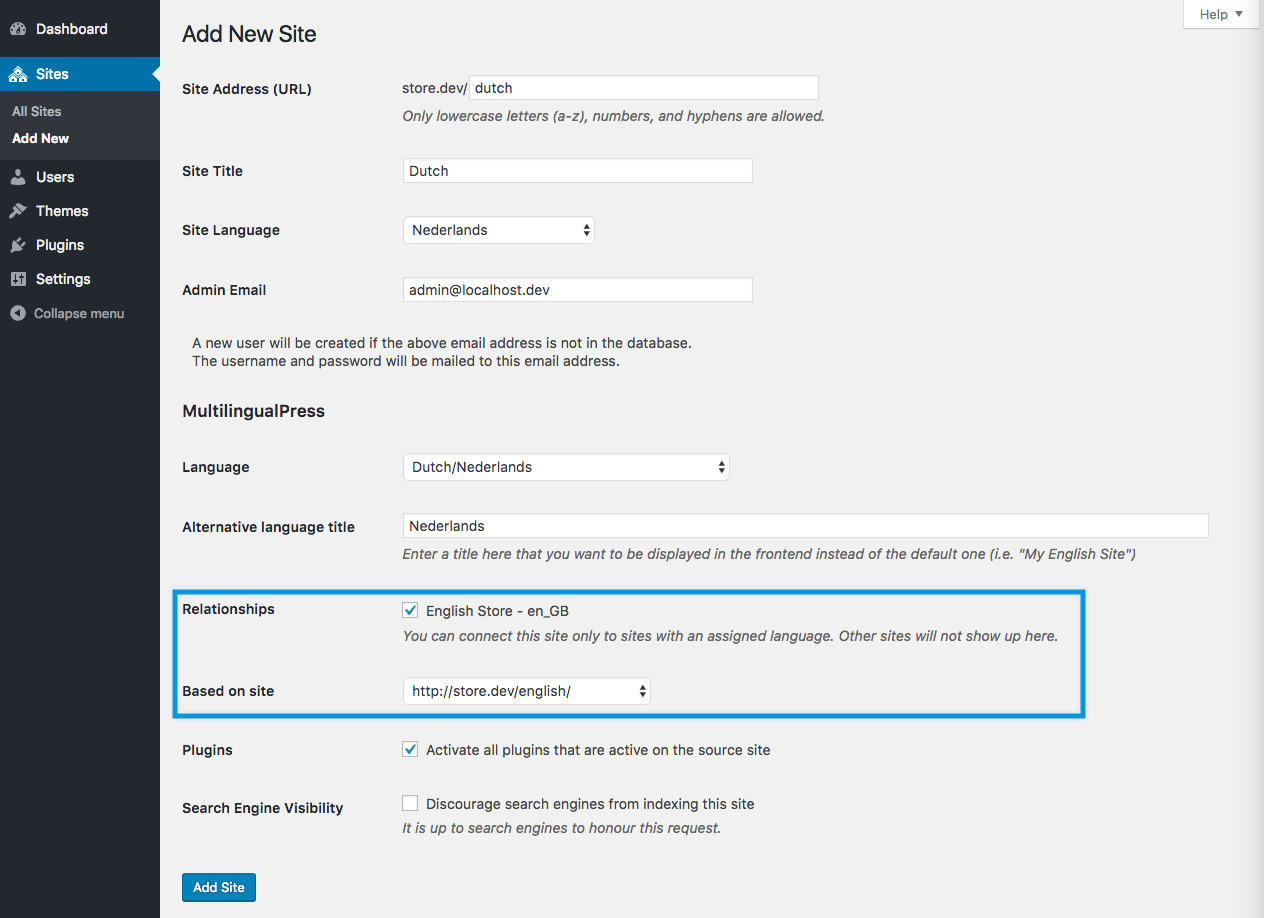The height and width of the screenshot is (918, 1264).
Task: Collapse the admin sidebar menu
Action: (16, 313)
